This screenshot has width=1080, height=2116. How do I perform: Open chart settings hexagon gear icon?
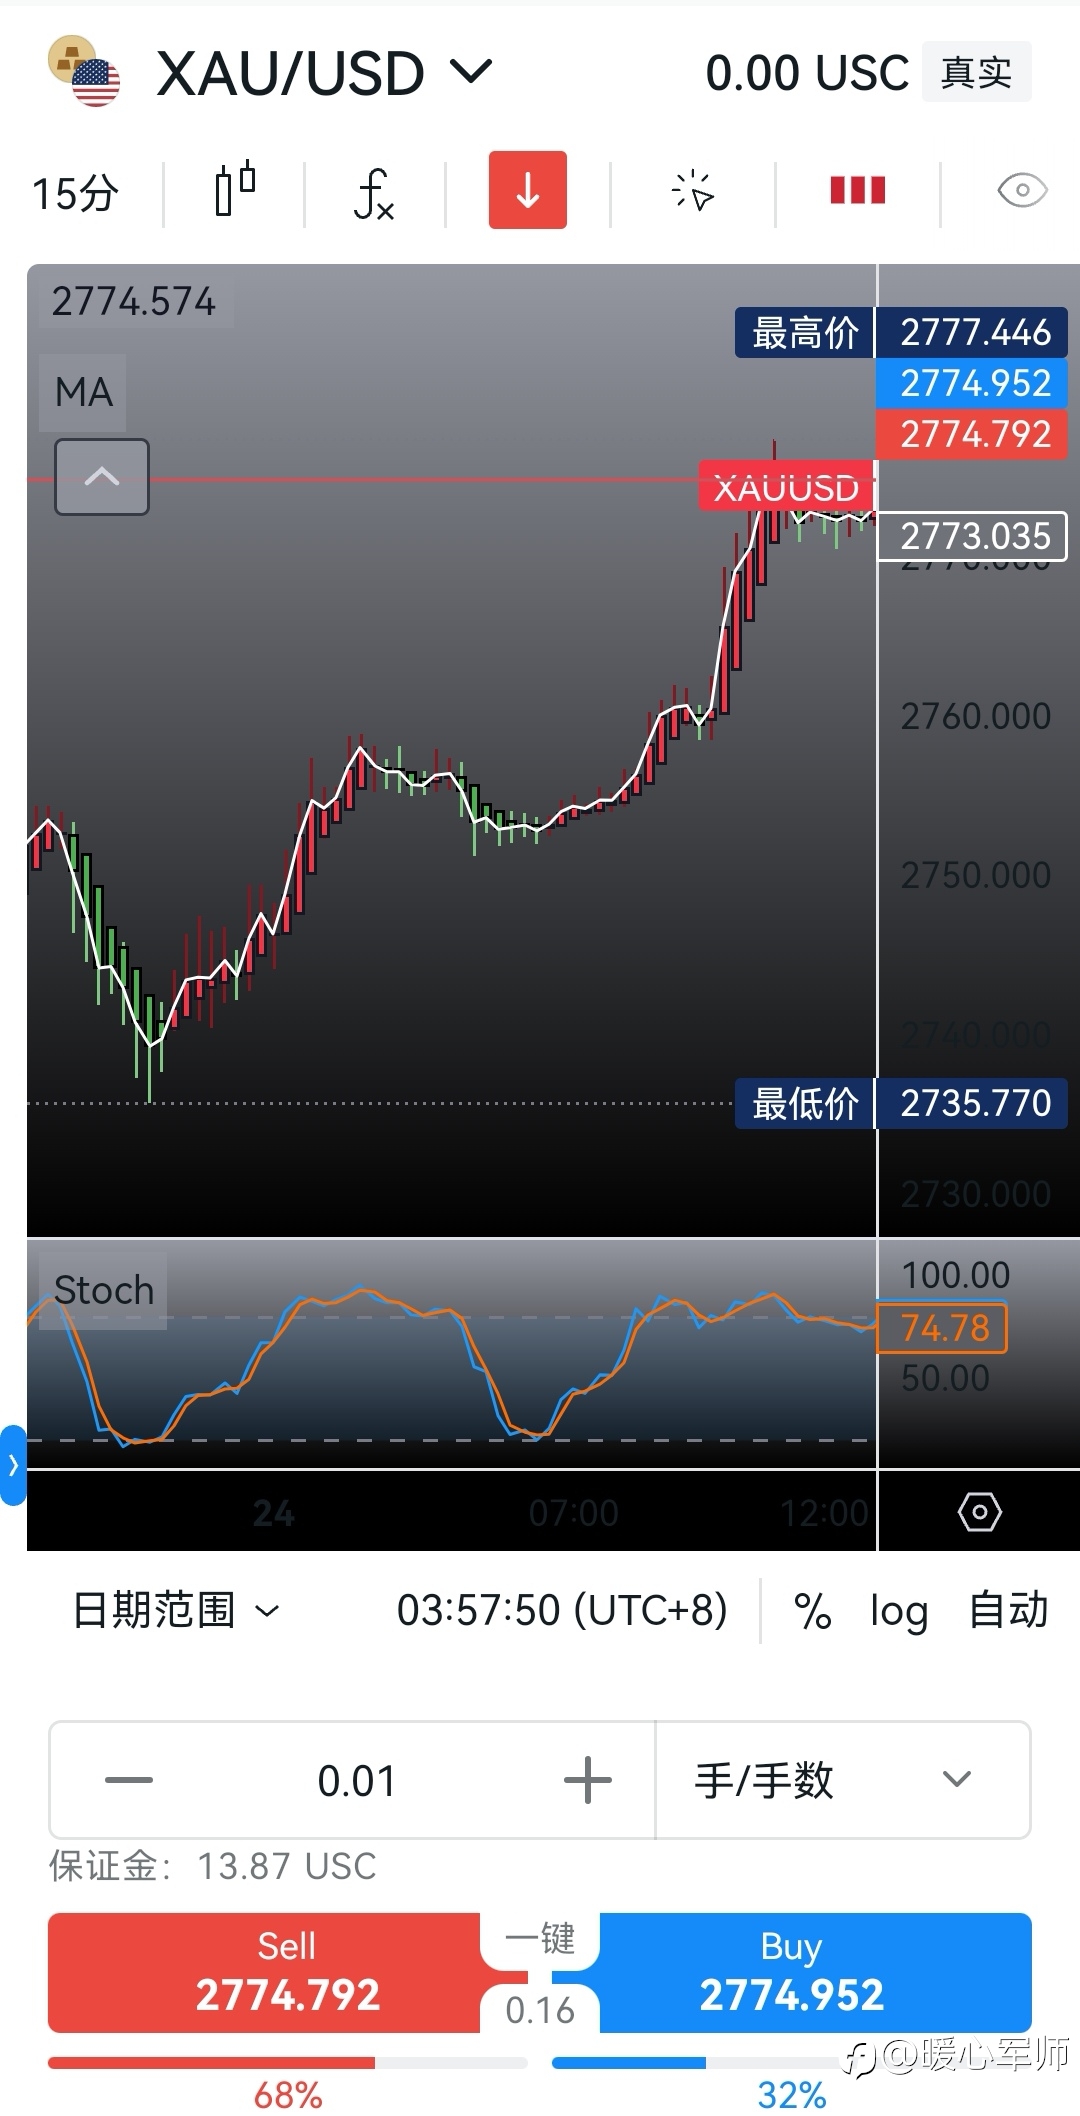point(979,1511)
